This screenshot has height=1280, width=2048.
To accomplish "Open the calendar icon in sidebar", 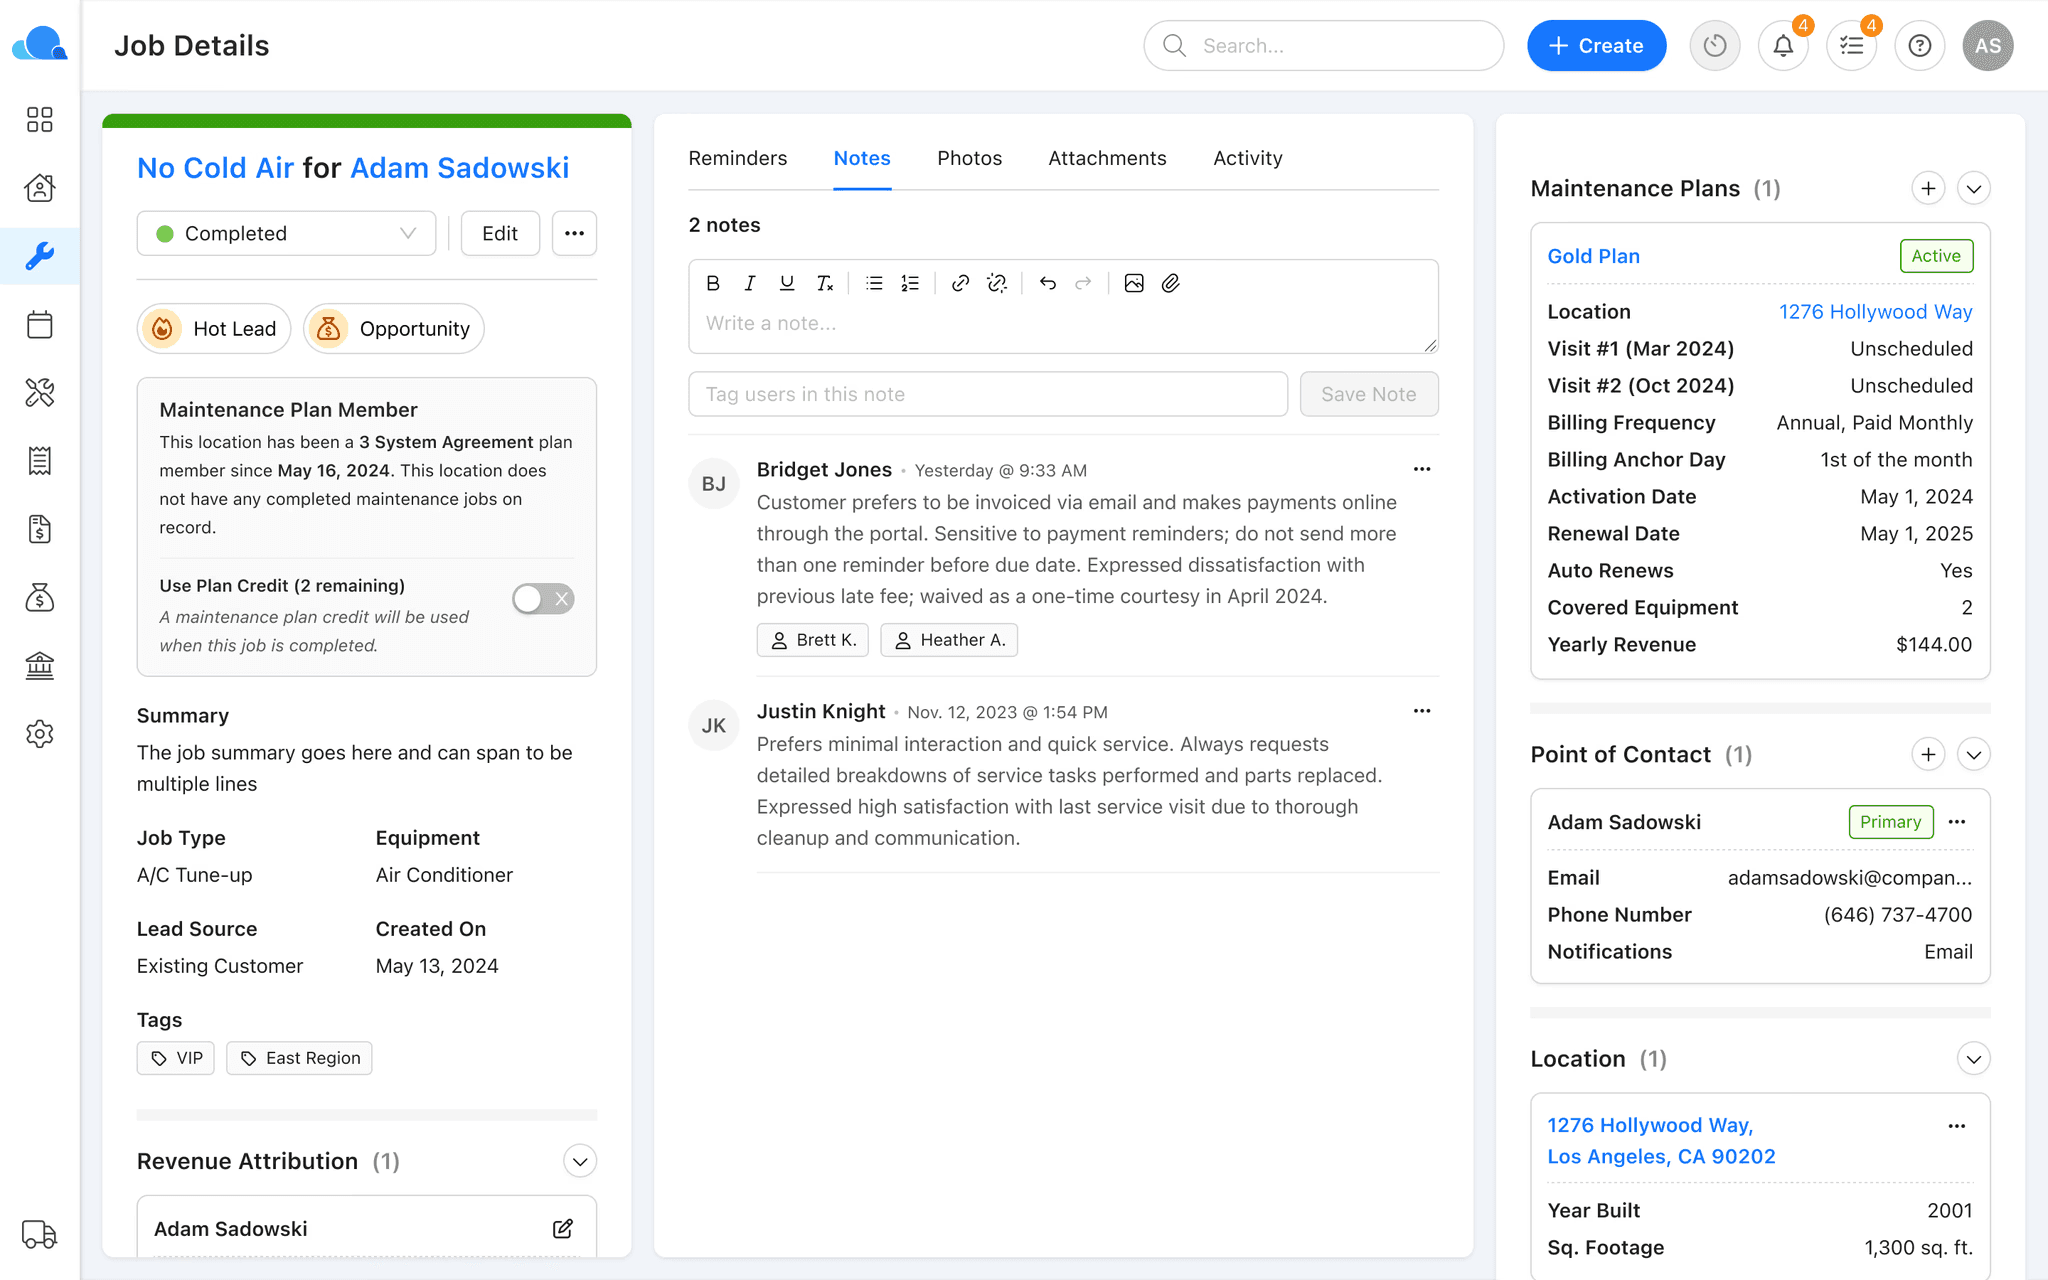I will (x=40, y=325).
